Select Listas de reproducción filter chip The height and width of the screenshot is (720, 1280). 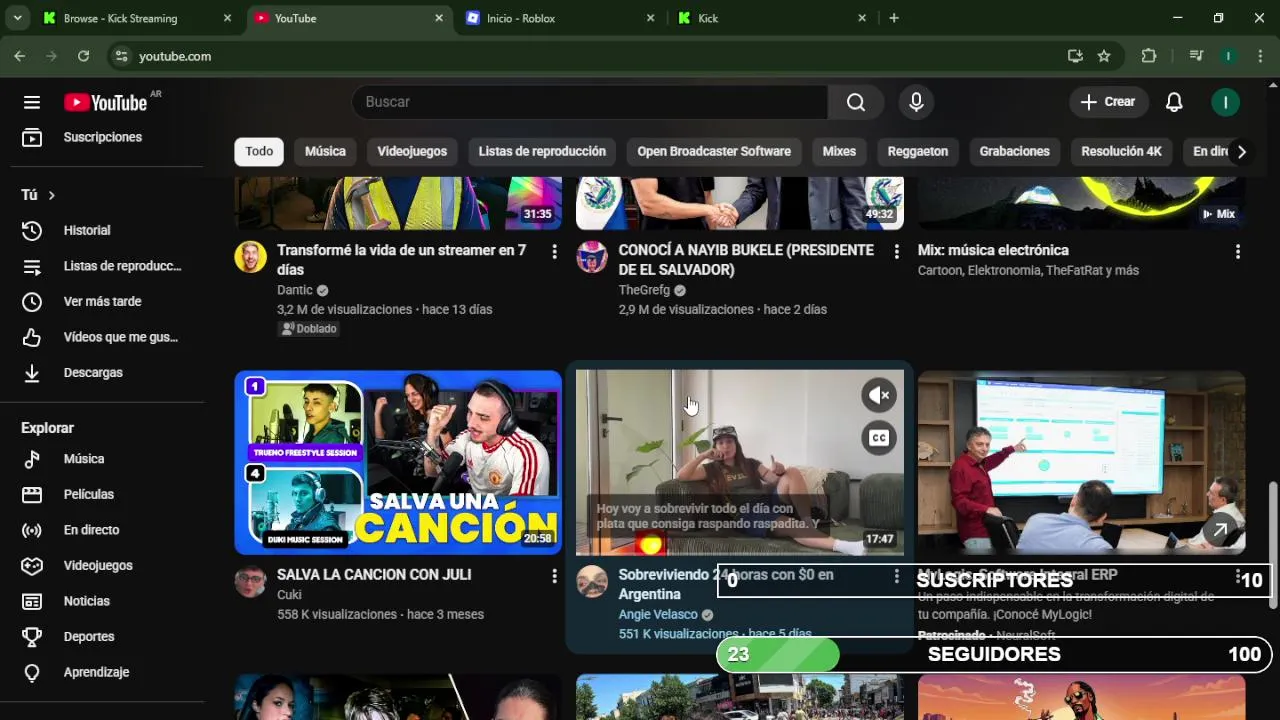[542, 152]
